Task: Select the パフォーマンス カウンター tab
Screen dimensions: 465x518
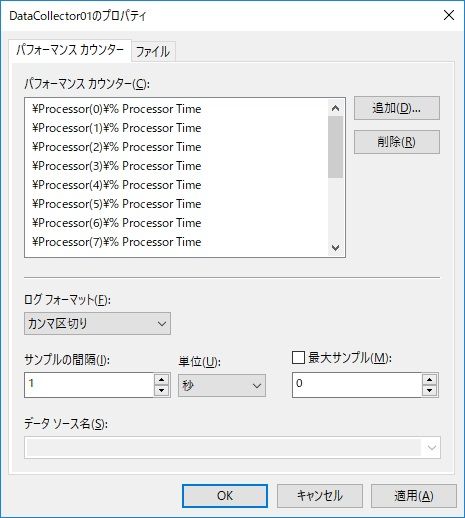Action: point(70,50)
